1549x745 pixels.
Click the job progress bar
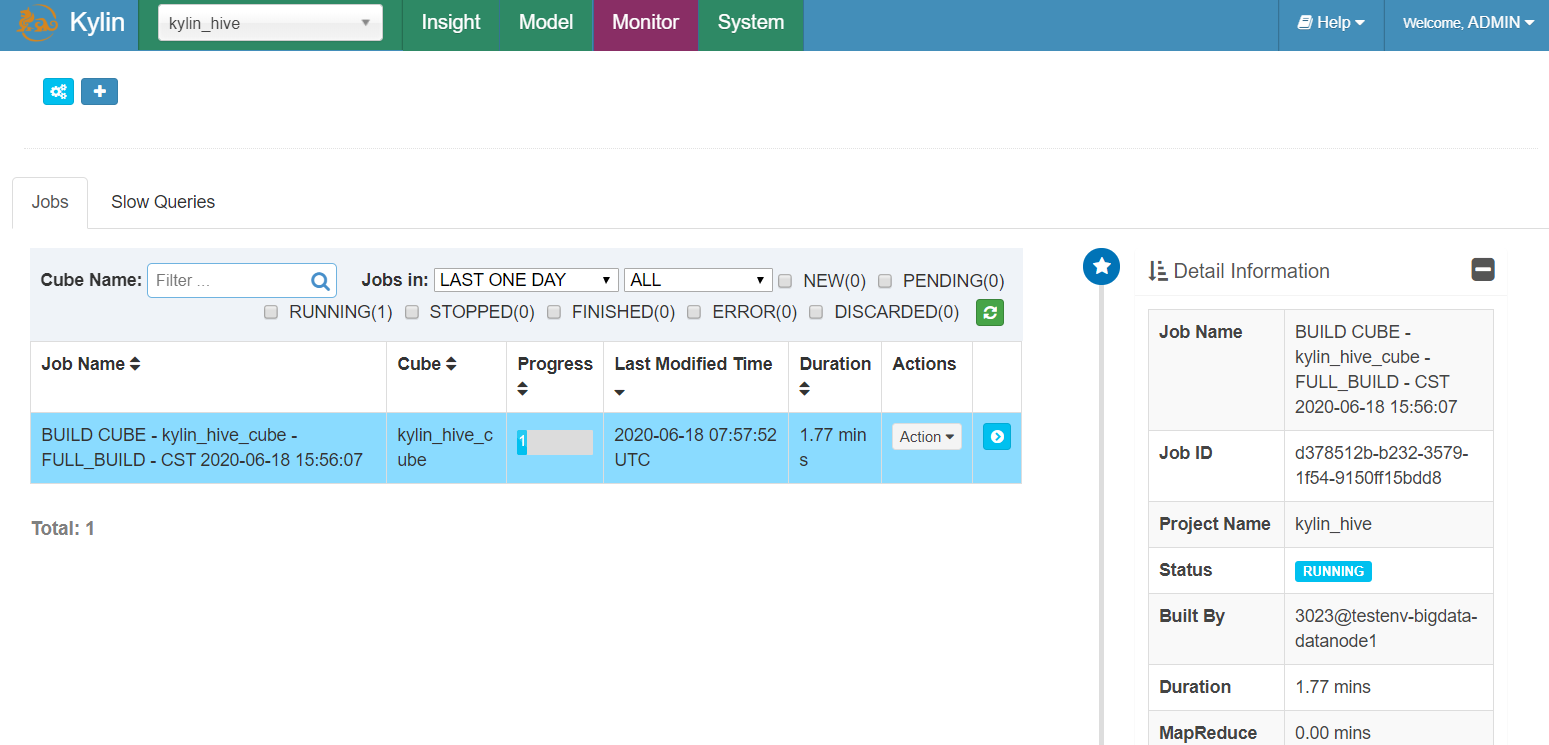pos(555,442)
